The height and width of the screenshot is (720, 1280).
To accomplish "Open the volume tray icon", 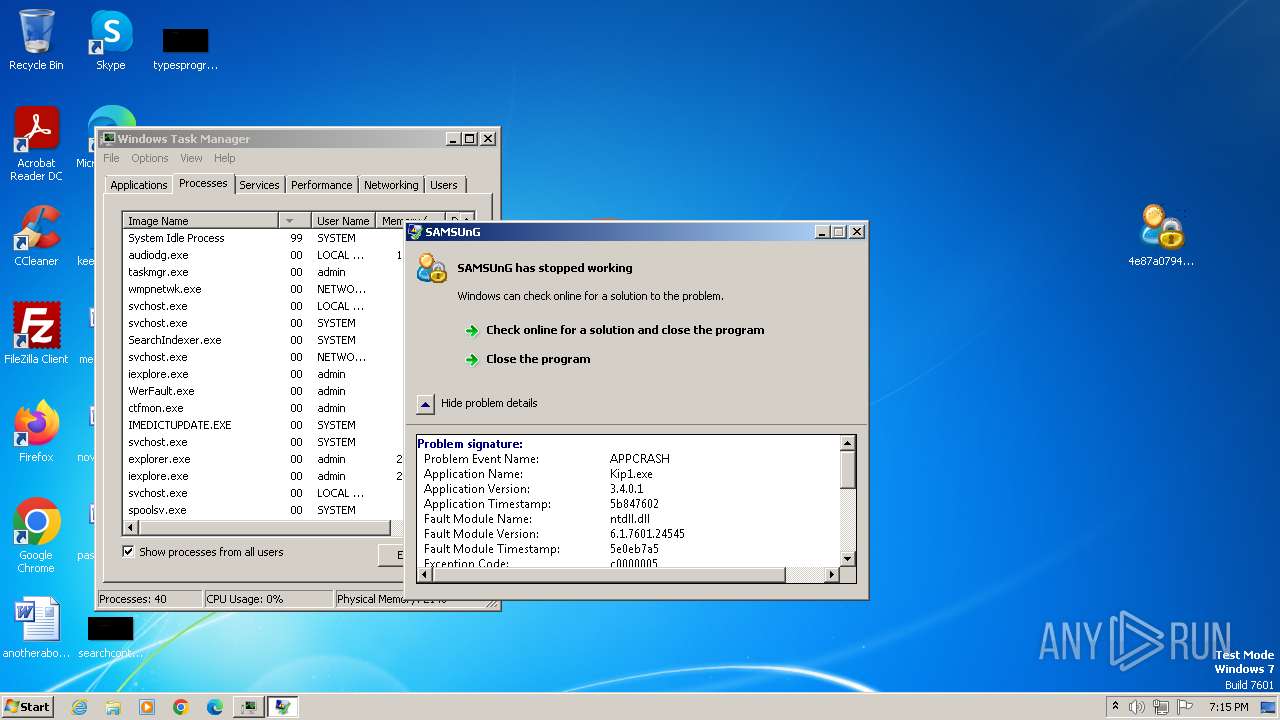I will [1137, 707].
